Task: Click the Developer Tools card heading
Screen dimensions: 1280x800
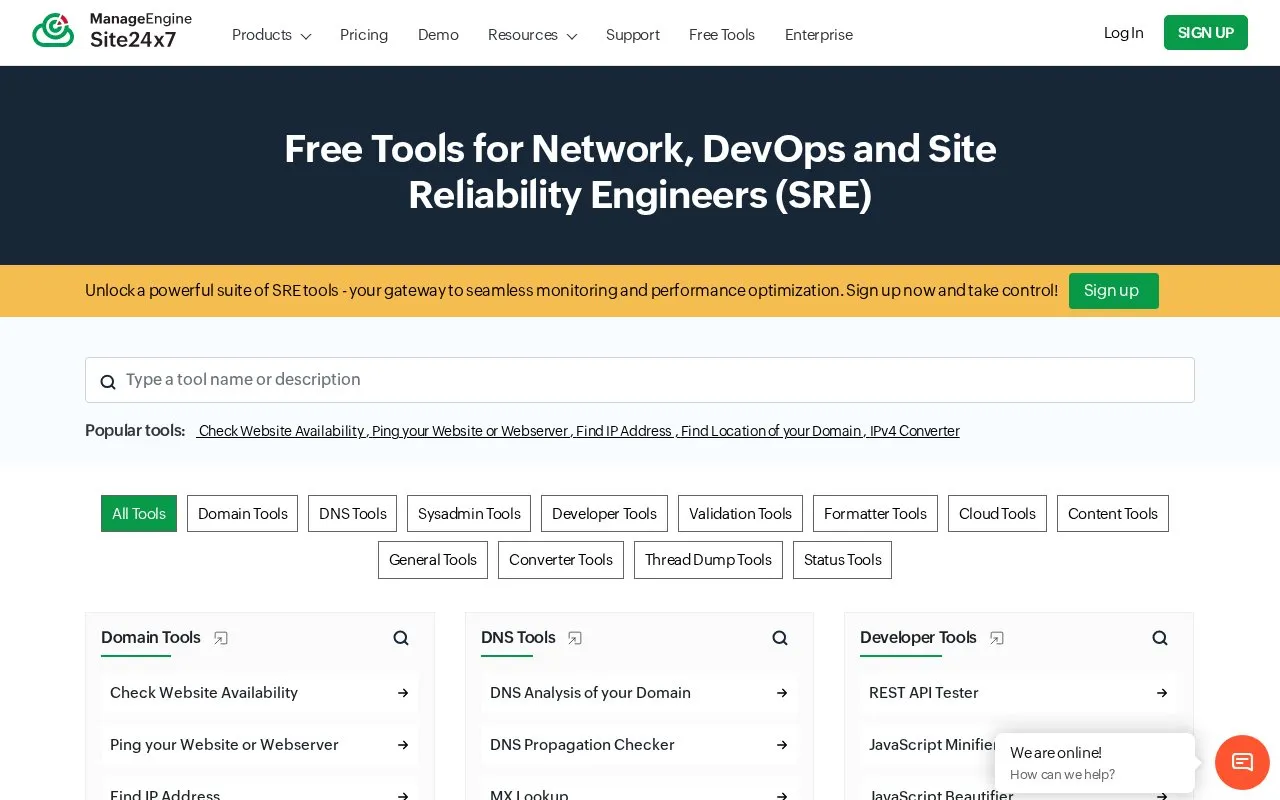Action: pyautogui.click(x=918, y=638)
